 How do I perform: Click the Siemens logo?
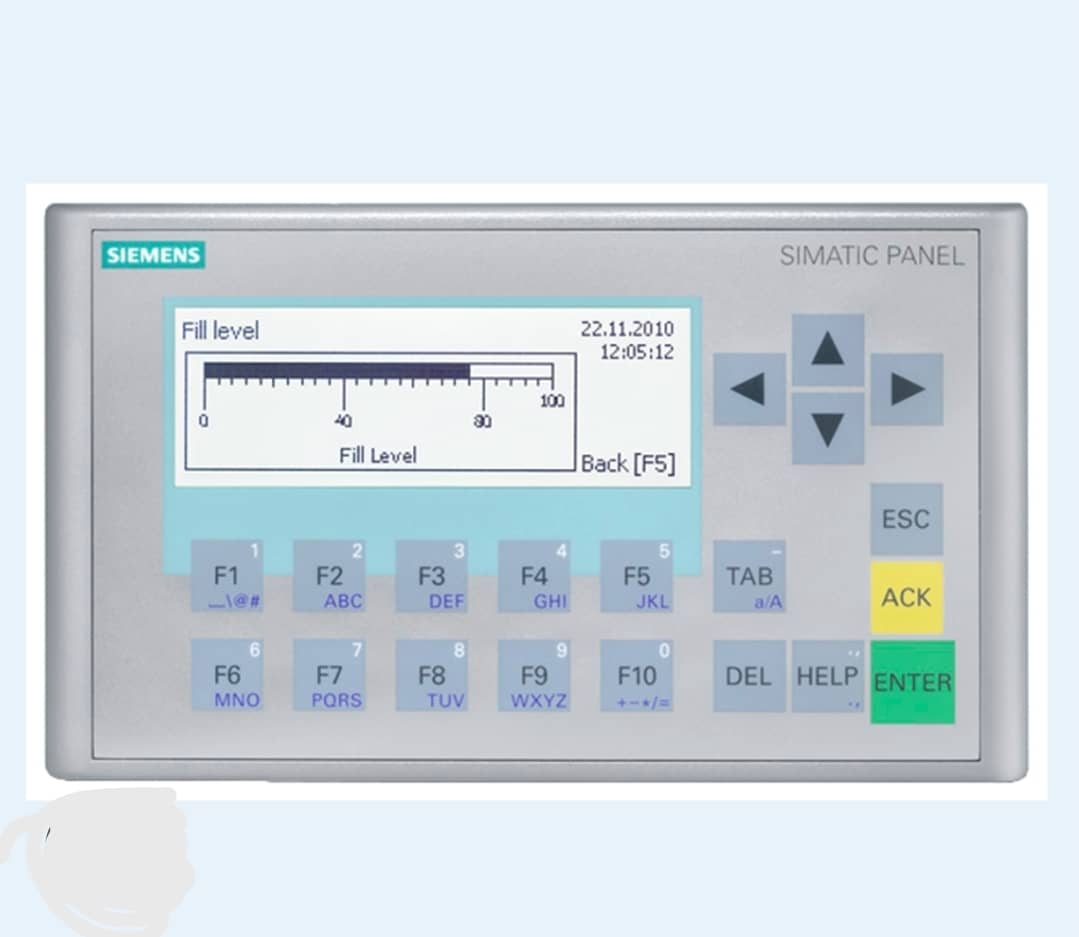(x=153, y=255)
